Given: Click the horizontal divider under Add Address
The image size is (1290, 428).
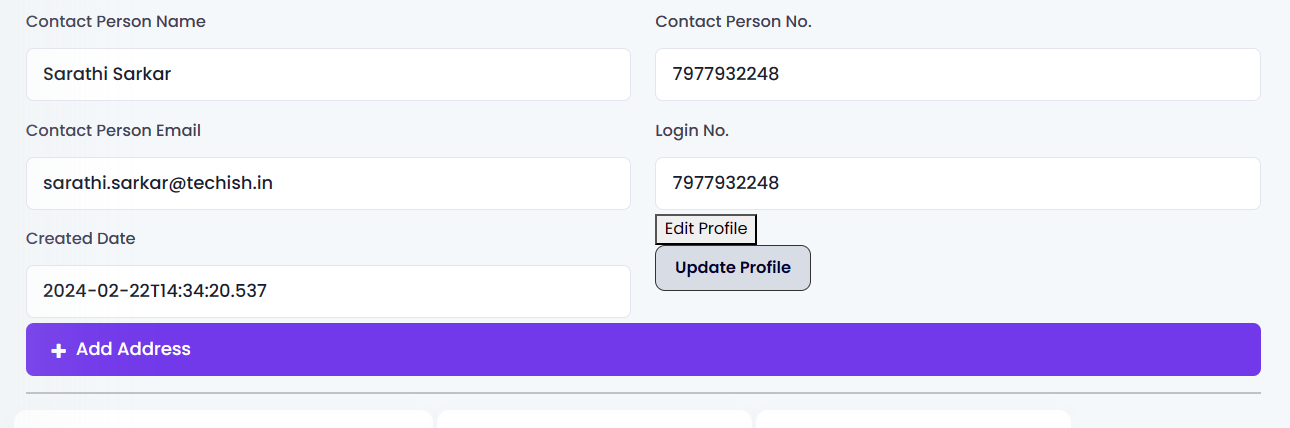Looking at the screenshot, I should coord(643,393).
